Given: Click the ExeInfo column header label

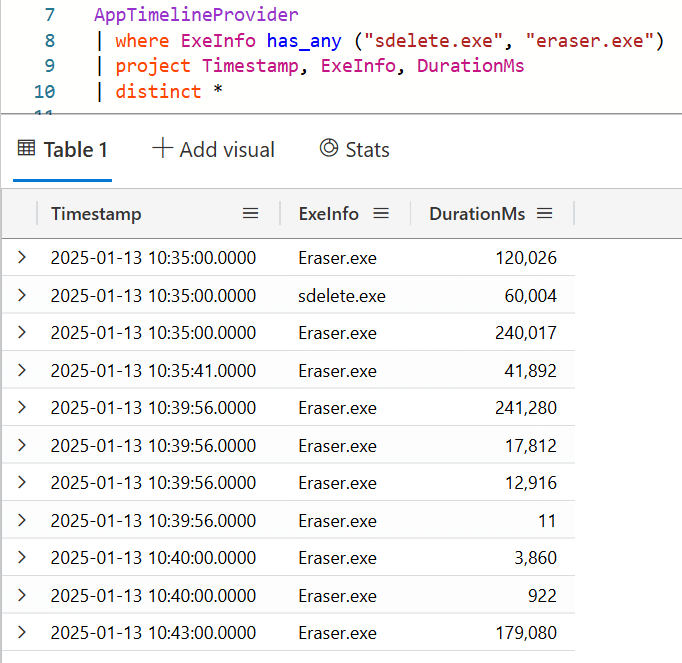Looking at the screenshot, I should (328, 214).
